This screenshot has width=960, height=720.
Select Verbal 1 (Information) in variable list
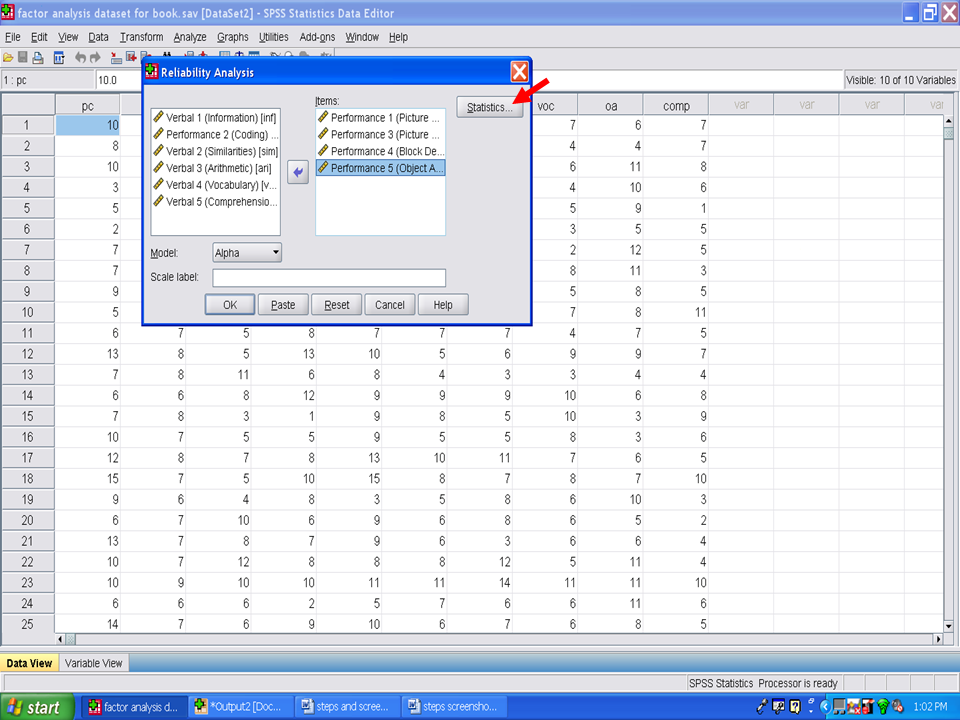click(x=214, y=118)
